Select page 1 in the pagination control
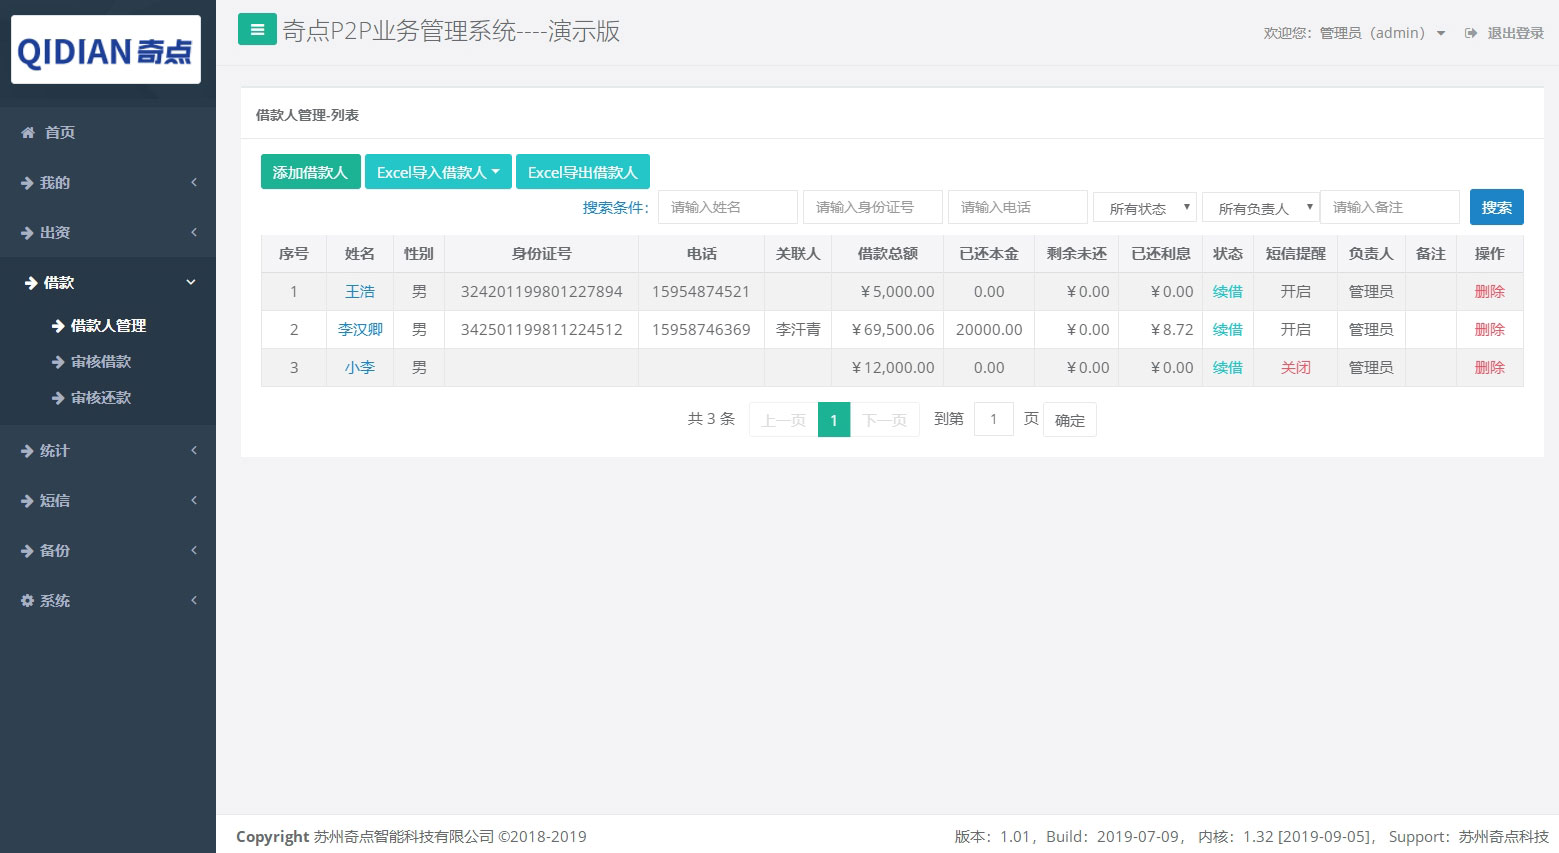 coord(834,419)
